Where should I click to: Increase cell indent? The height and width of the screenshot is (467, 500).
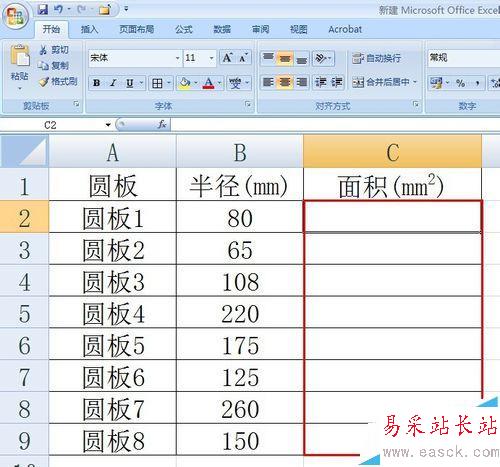tap(337, 82)
